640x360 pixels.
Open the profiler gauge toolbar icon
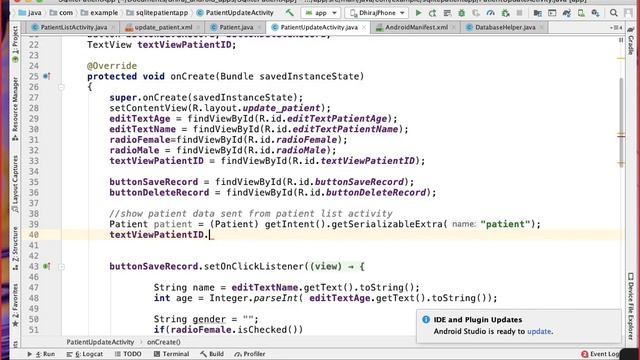(491, 13)
